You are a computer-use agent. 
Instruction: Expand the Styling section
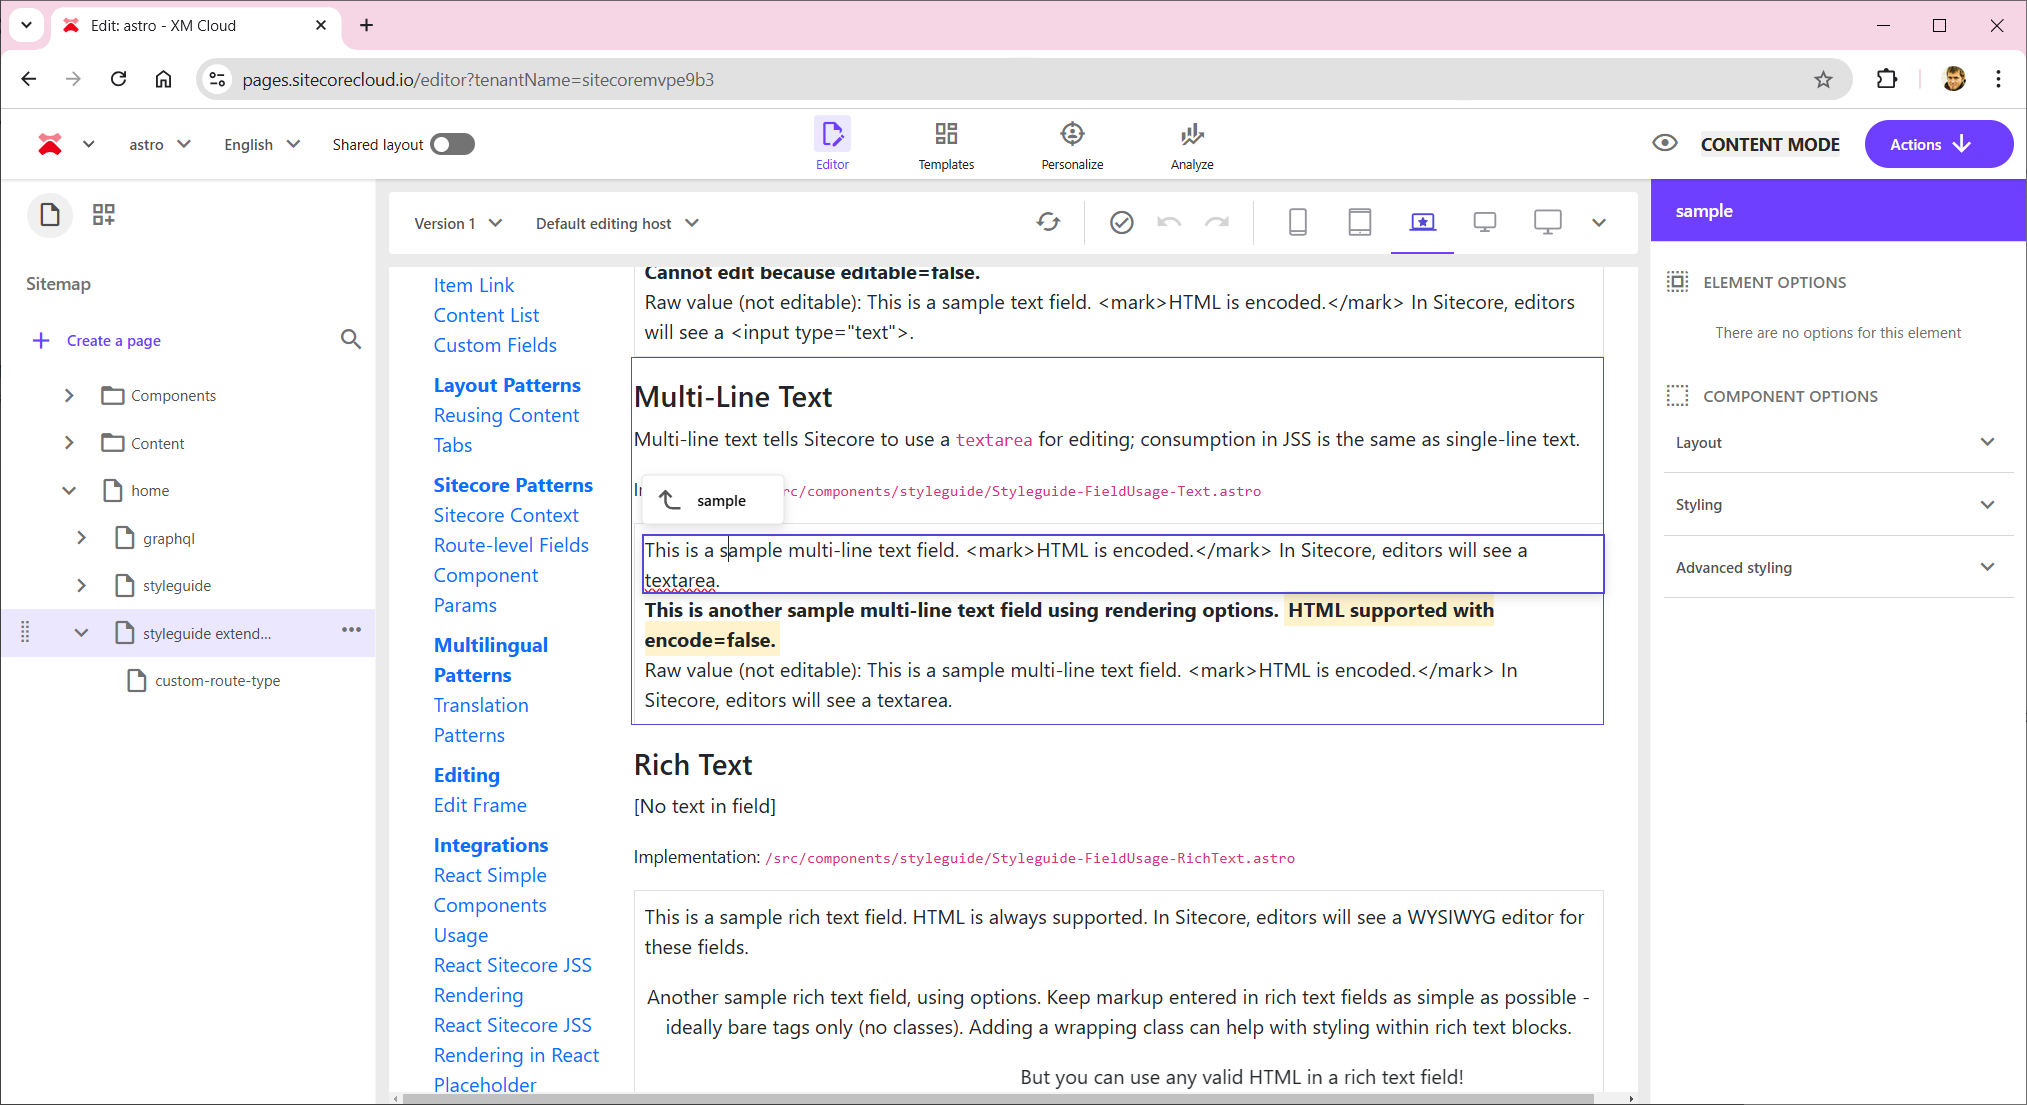pos(1836,505)
